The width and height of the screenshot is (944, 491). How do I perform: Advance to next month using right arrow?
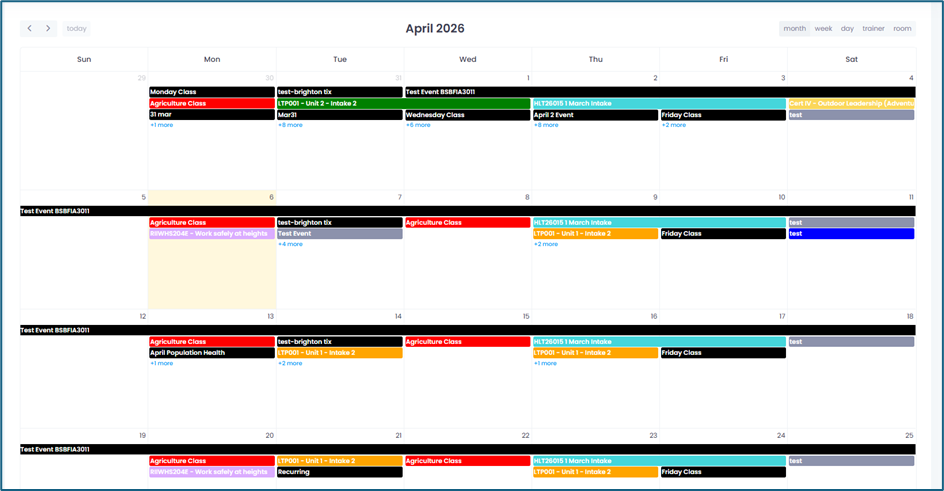[x=48, y=29]
